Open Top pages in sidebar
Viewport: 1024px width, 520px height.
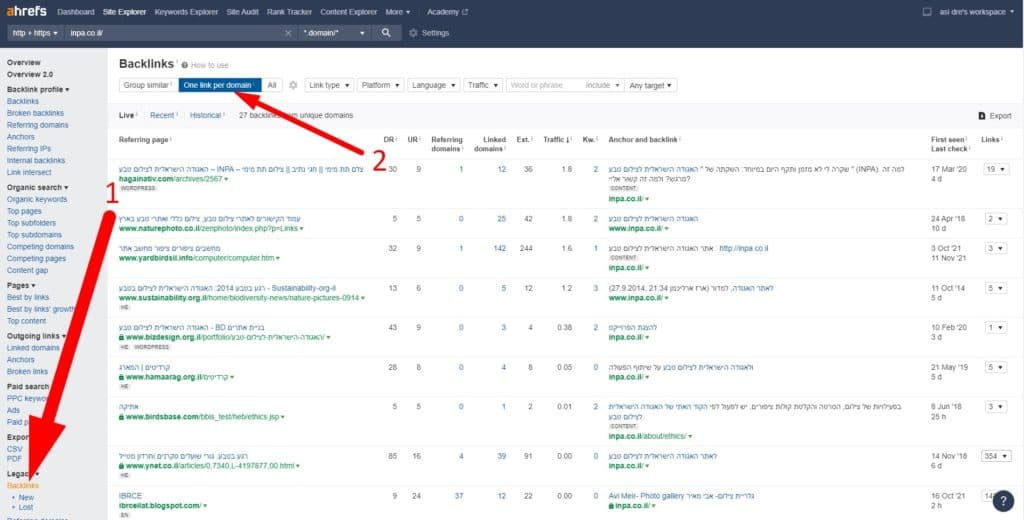click(24, 211)
